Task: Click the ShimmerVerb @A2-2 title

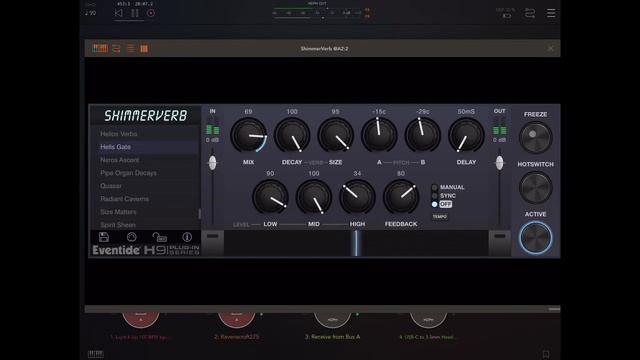Action: [324, 49]
